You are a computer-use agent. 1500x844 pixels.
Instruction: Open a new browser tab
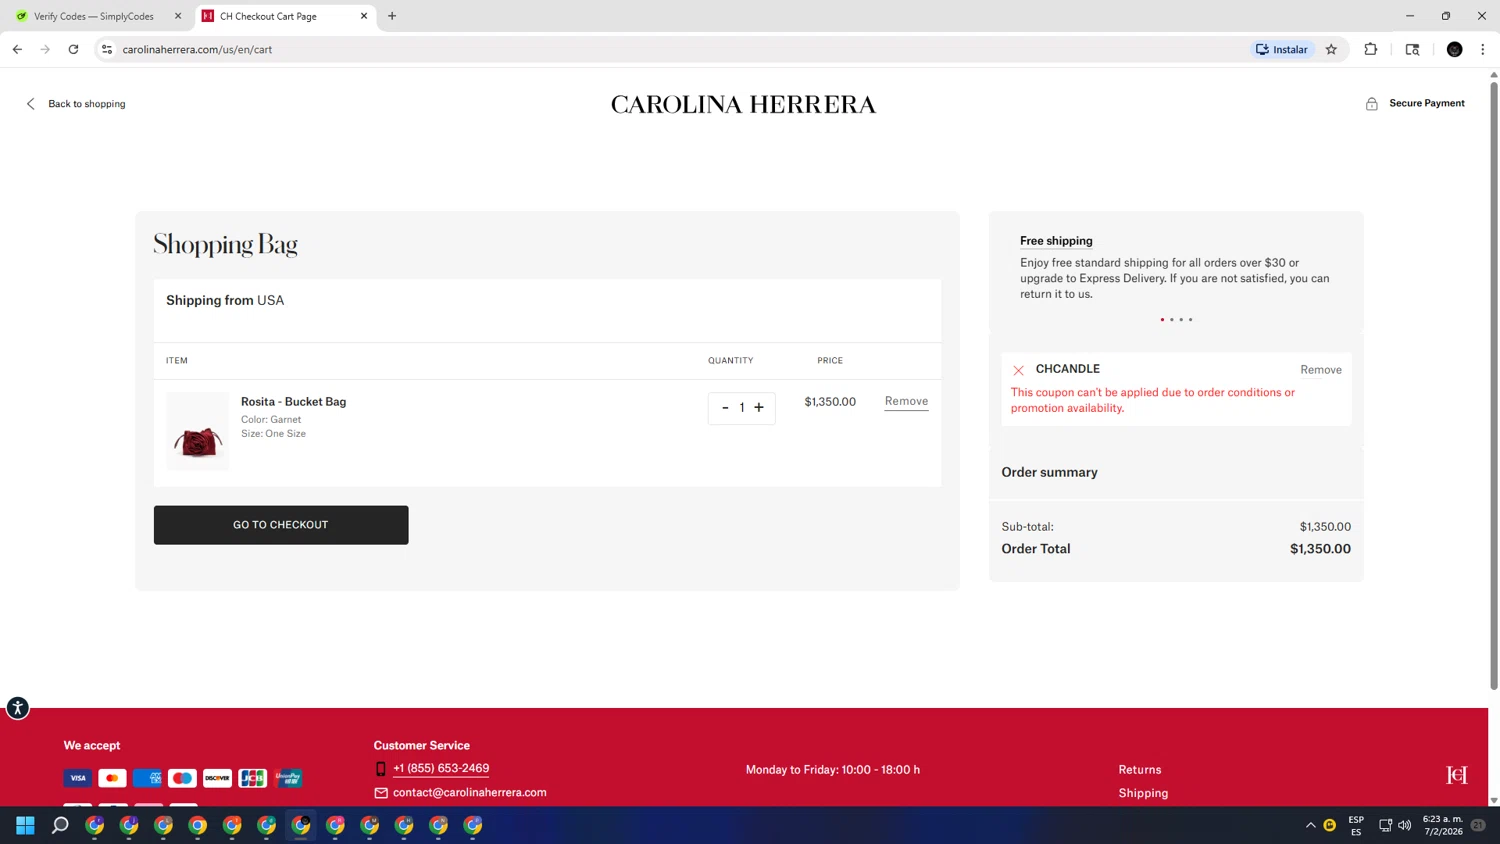392,16
